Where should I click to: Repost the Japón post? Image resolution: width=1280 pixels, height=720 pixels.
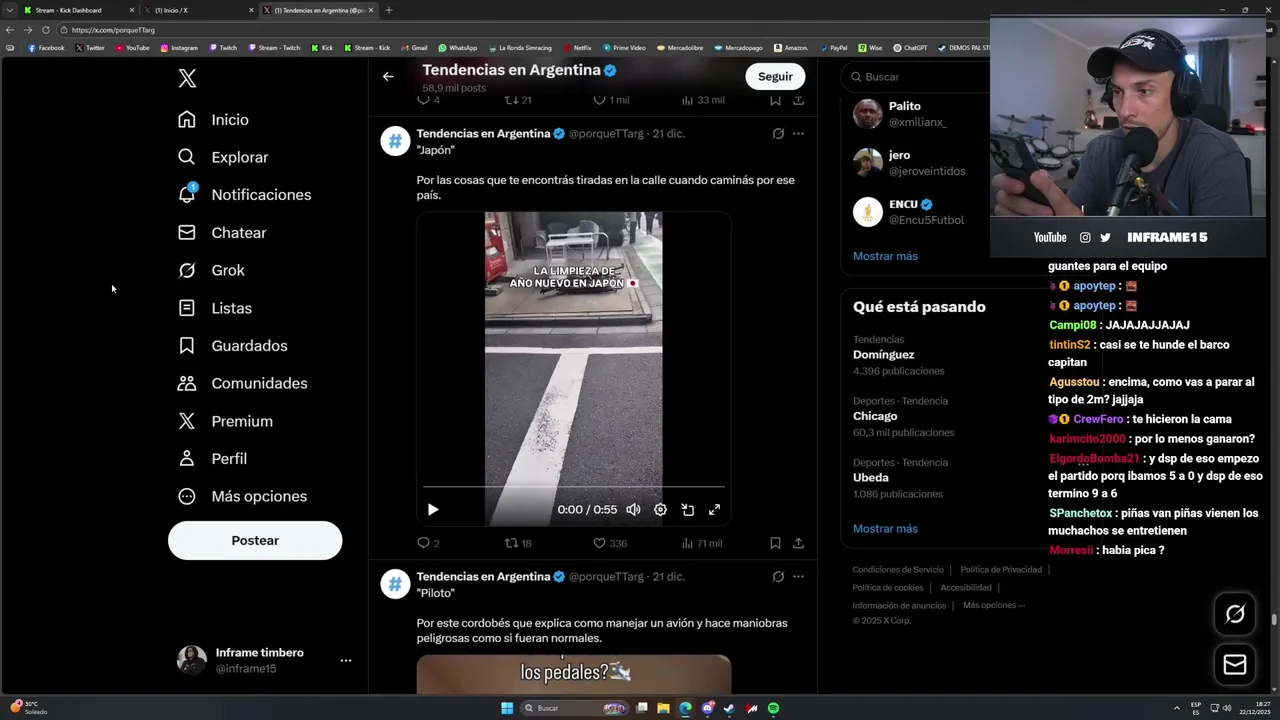[518, 543]
